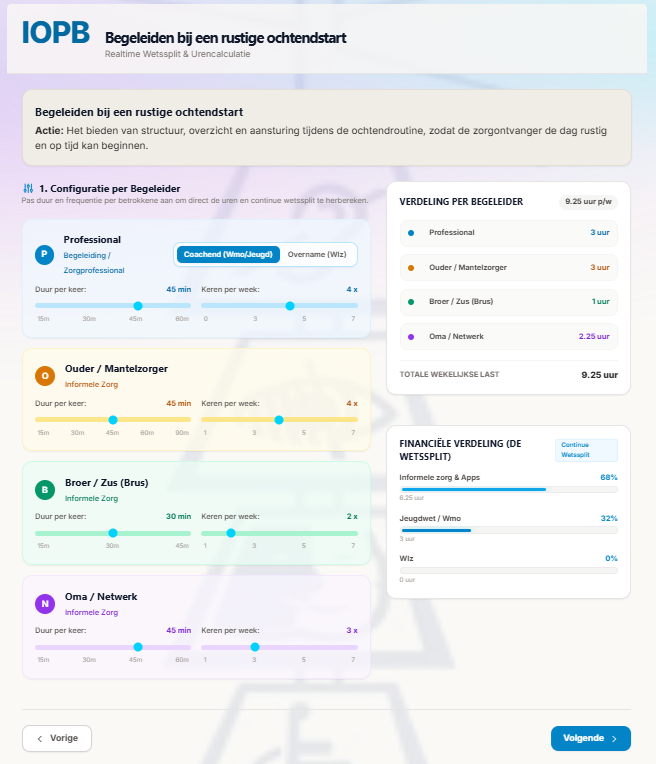The height and width of the screenshot is (764, 656).
Task: Click the Broer / Zus (Brus) row showing 1 uur
Action: click(x=508, y=302)
